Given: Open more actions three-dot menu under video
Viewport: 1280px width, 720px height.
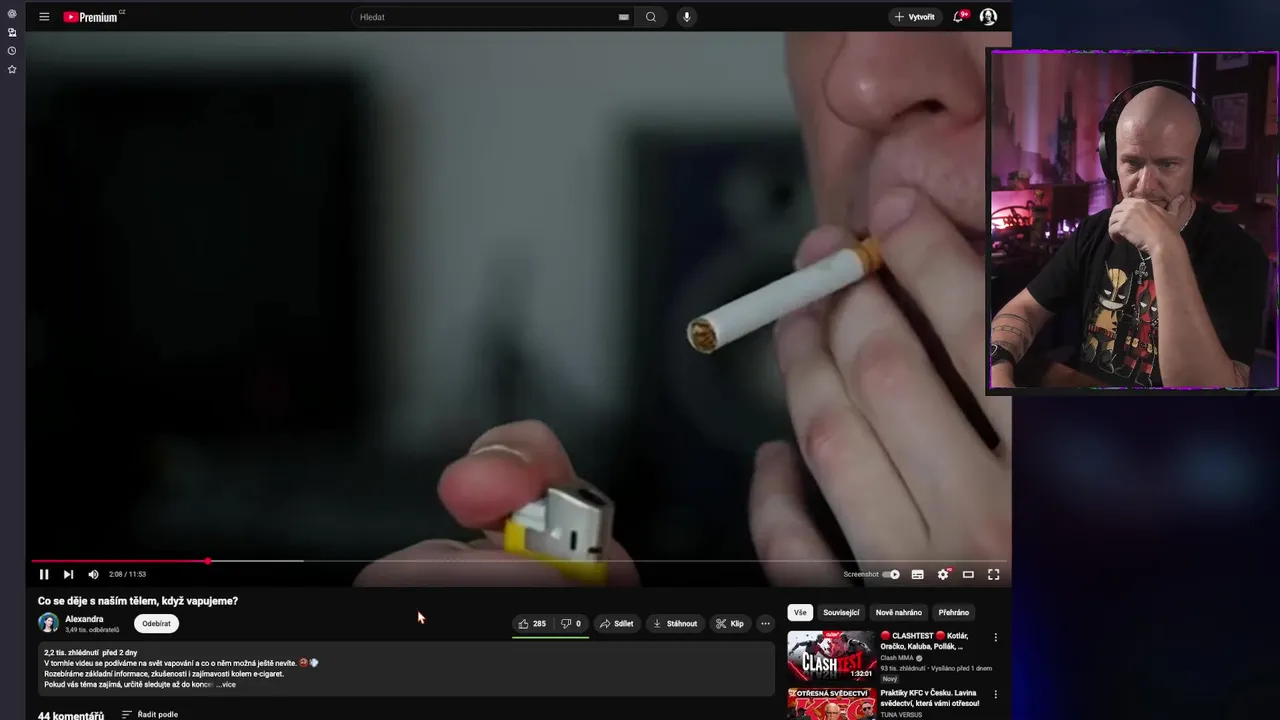Looking at the screenshot, I should click(765, 623).
